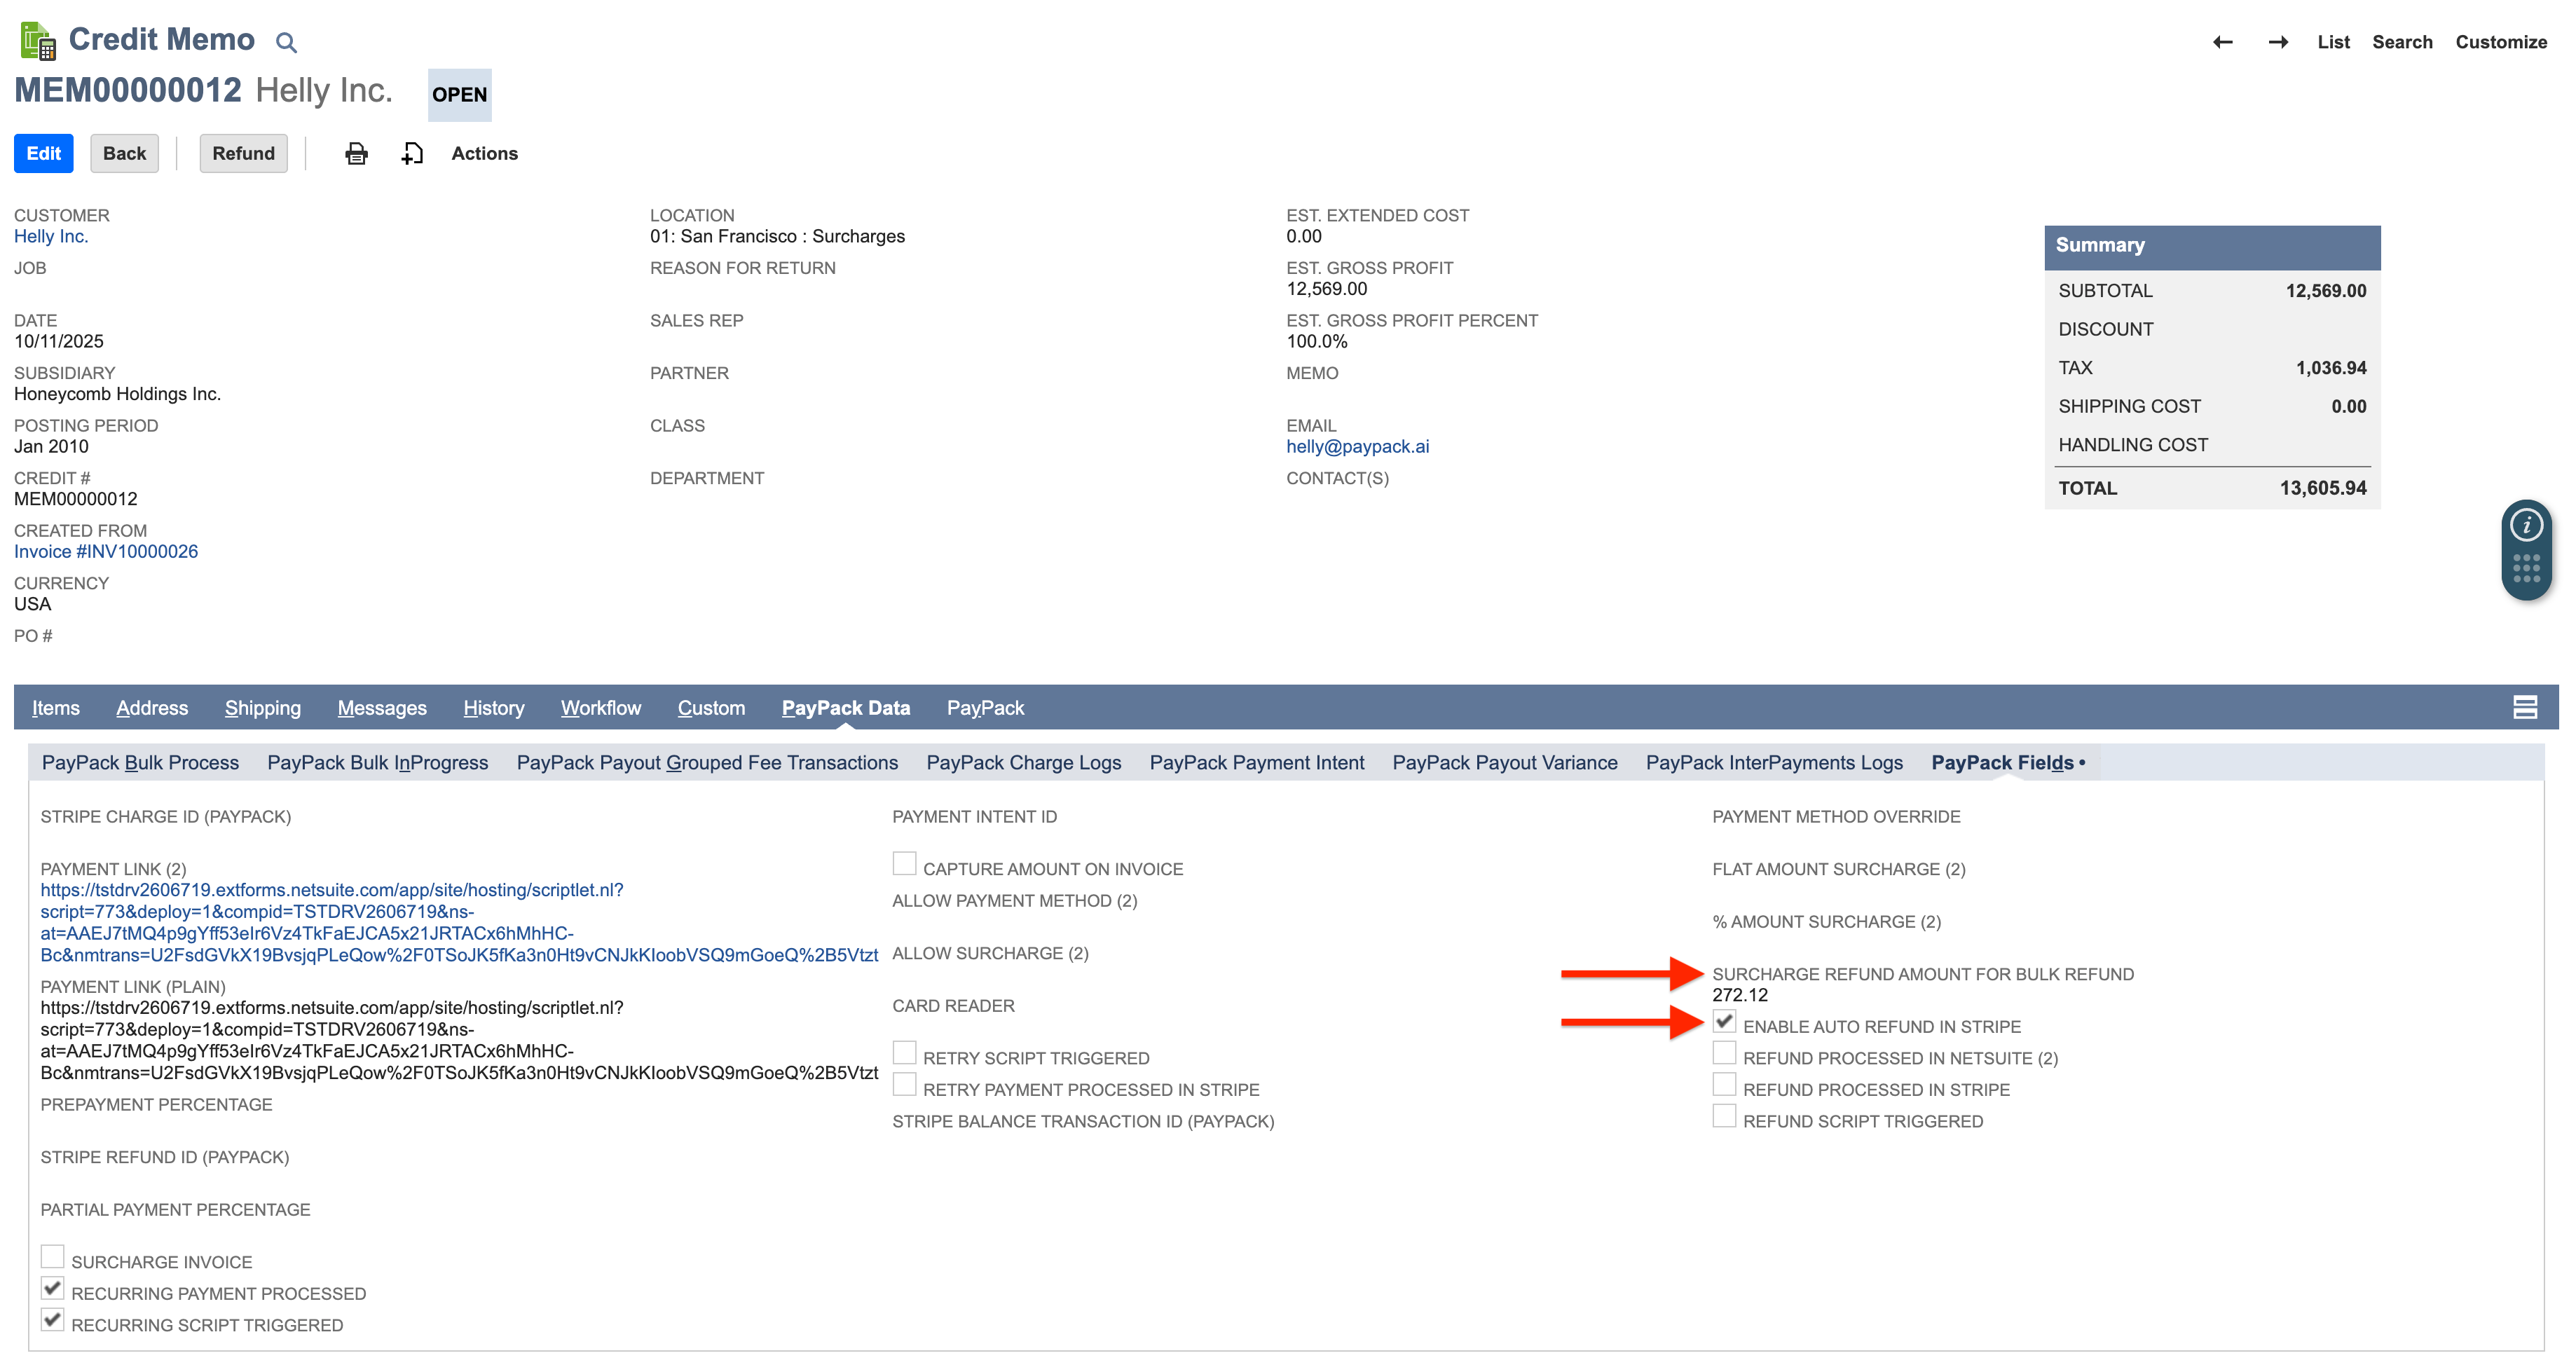Viewport: 2576px width, 1372px height.
Task: Click the Refund button
Action: point(243,153)
